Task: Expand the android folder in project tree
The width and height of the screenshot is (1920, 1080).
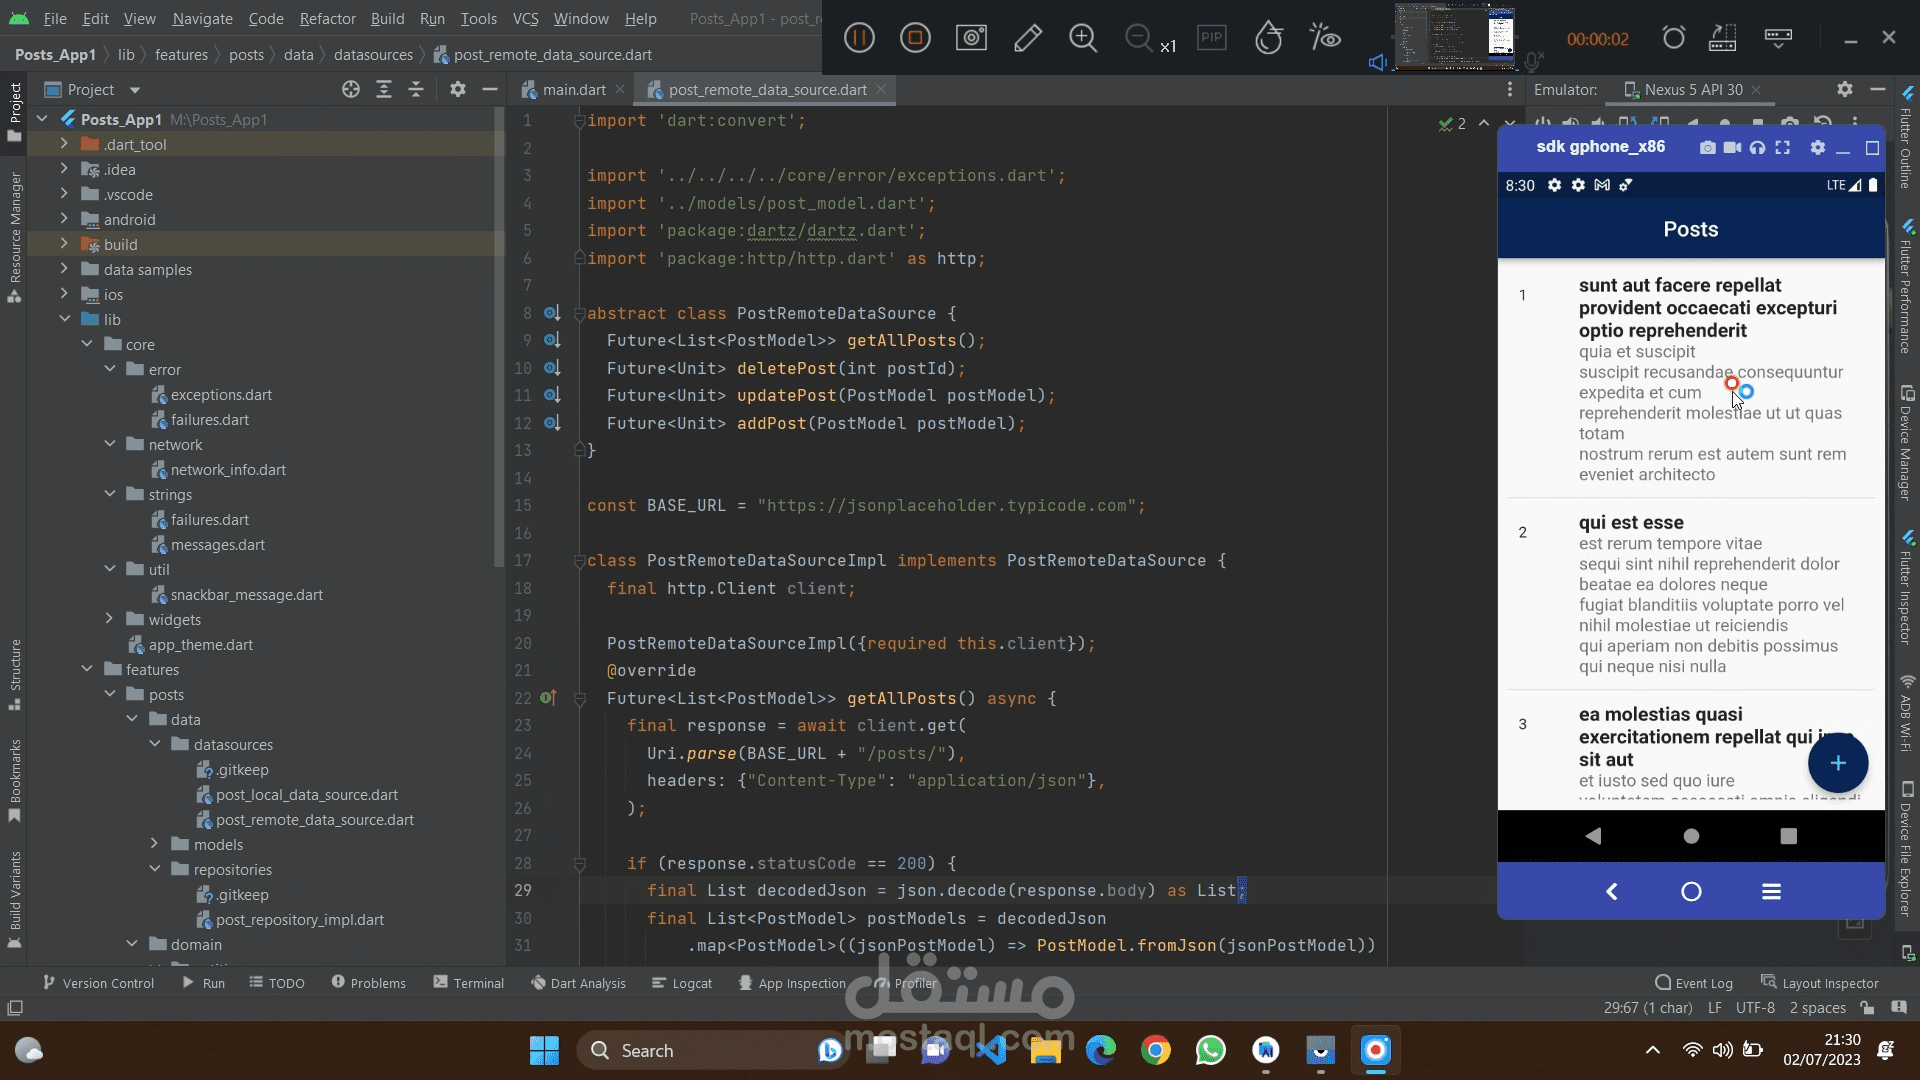Action: click(x=64, y=219)
